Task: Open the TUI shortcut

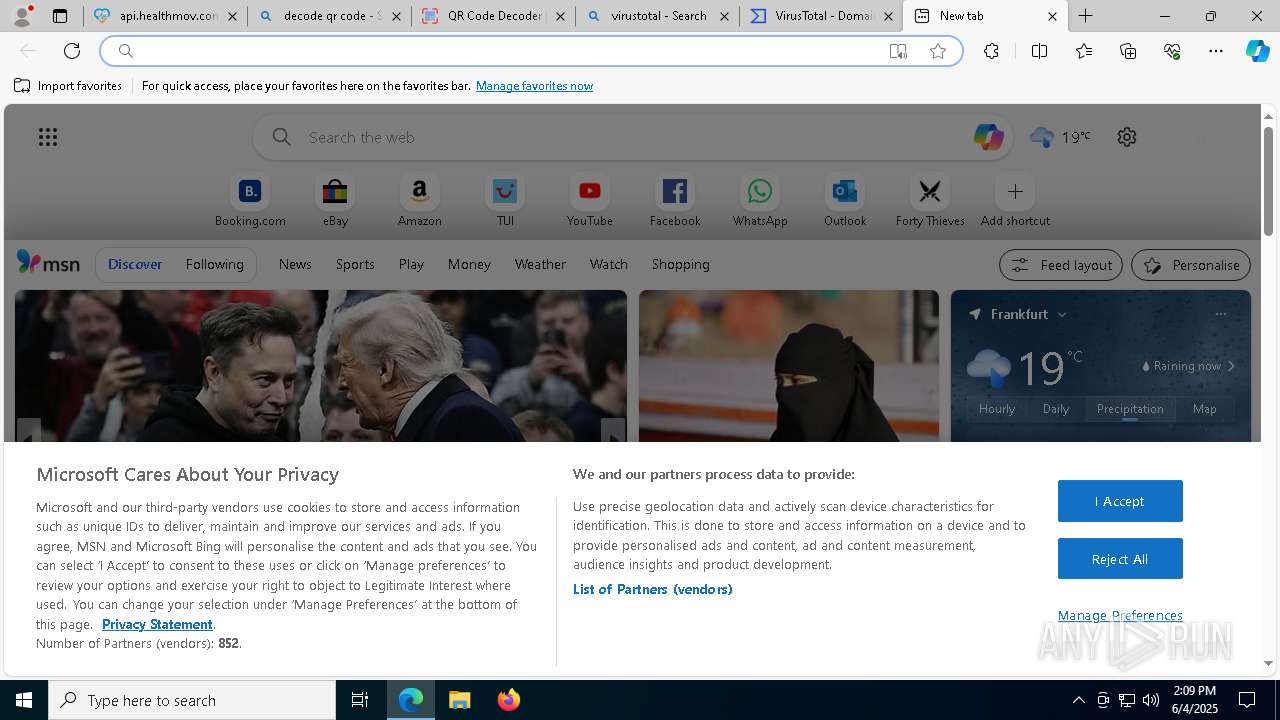Action: click(x=505, y=200)
